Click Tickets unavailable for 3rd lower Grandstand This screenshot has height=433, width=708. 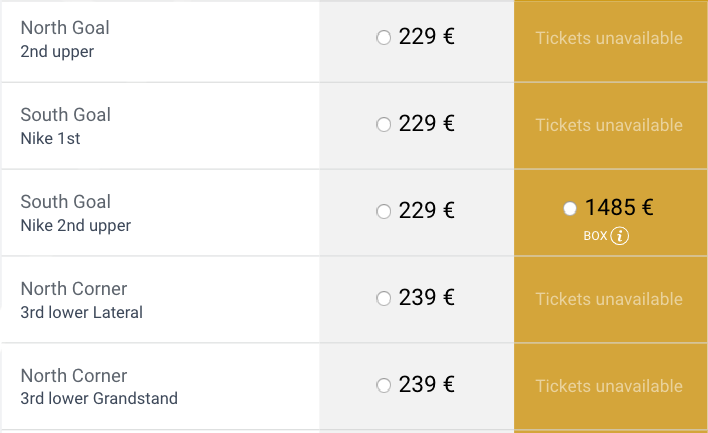click(609, 386)
